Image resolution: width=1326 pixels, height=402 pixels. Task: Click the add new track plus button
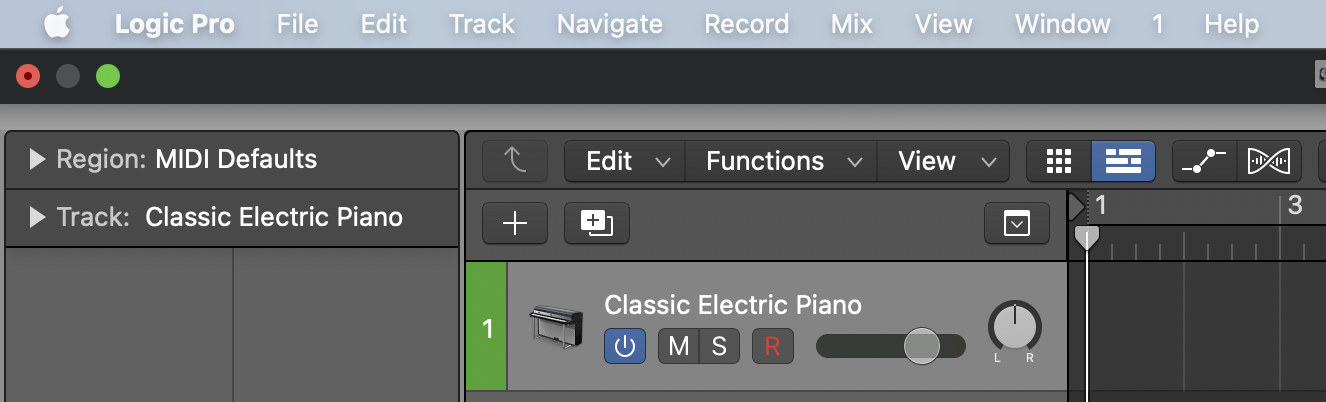514,224
